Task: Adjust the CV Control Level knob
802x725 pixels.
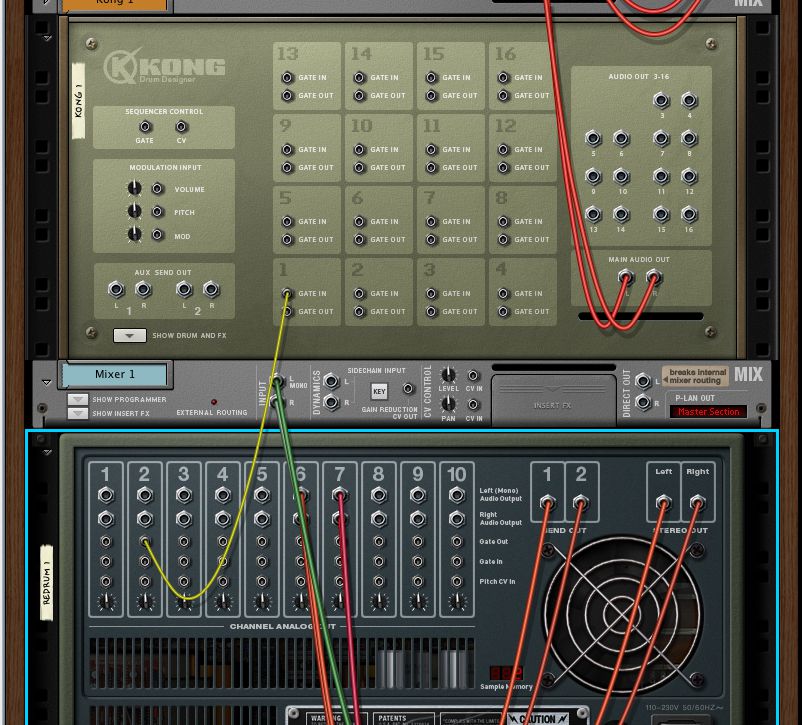Action: click(x=448, y=375)
